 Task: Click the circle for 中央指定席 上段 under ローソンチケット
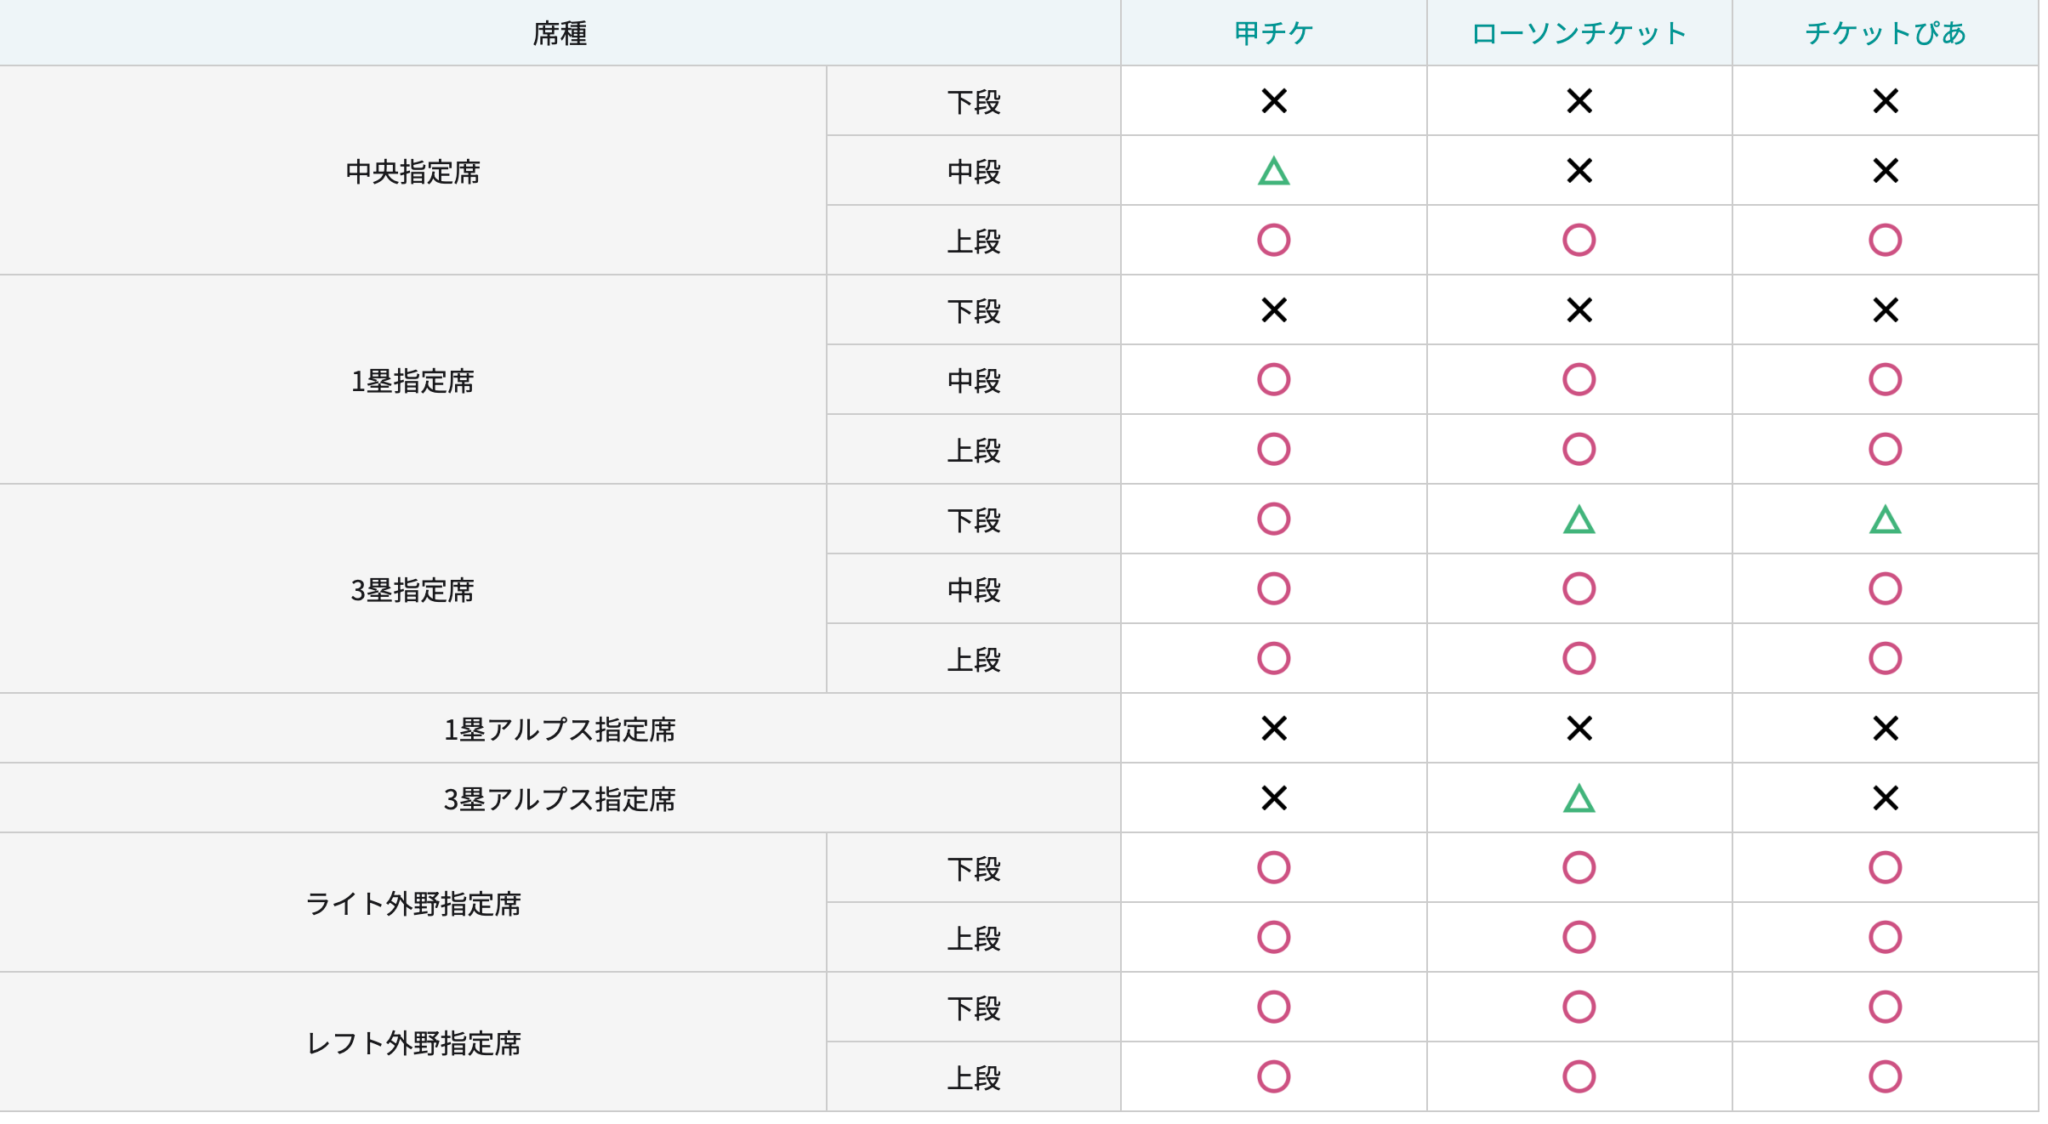1578,240
